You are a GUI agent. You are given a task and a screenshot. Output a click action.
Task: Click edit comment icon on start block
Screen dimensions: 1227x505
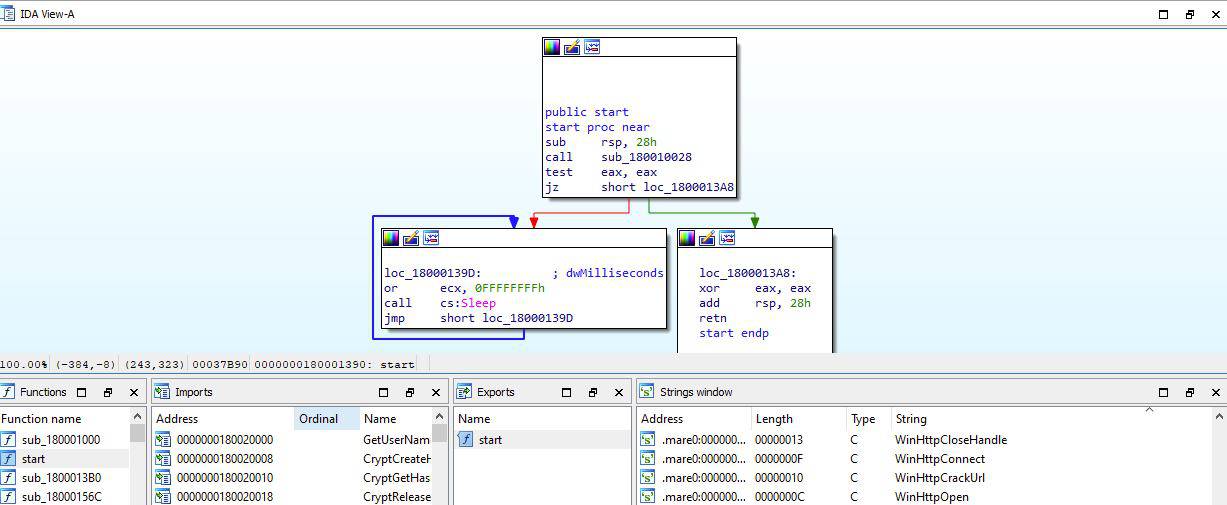pyautogui.click(x=572, y=47)
